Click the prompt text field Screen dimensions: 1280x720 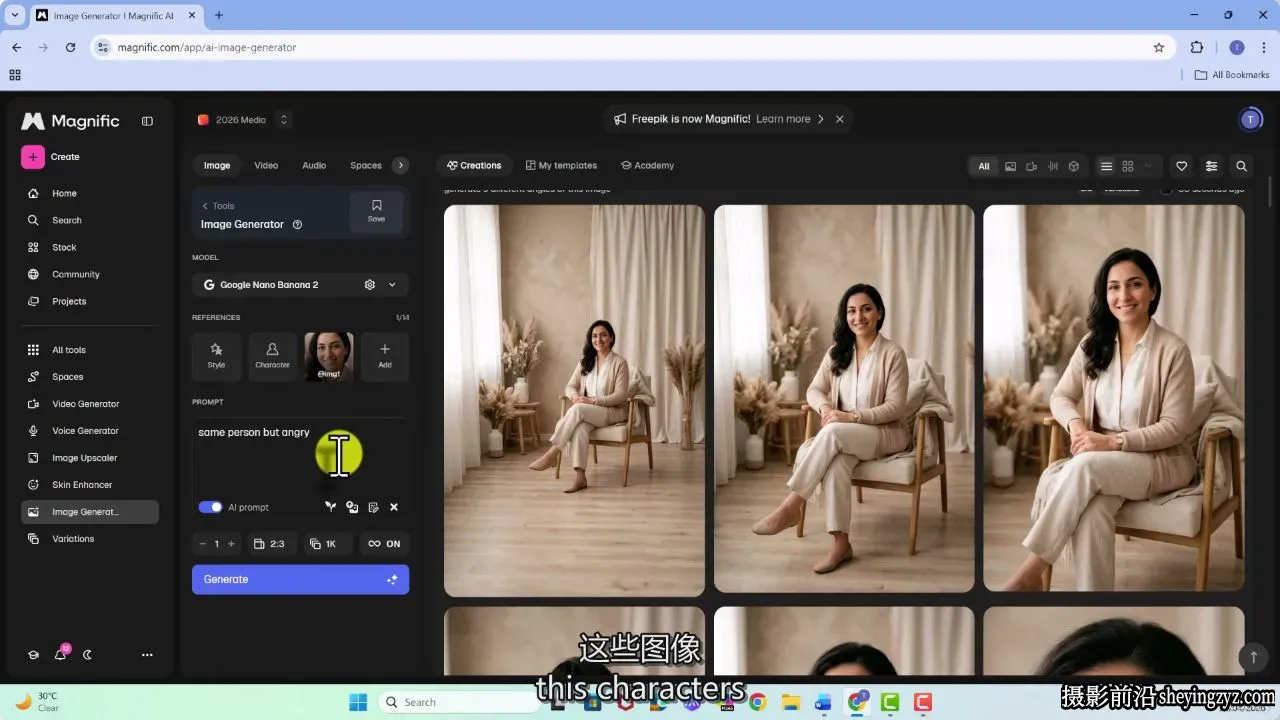tap(300, 455)
